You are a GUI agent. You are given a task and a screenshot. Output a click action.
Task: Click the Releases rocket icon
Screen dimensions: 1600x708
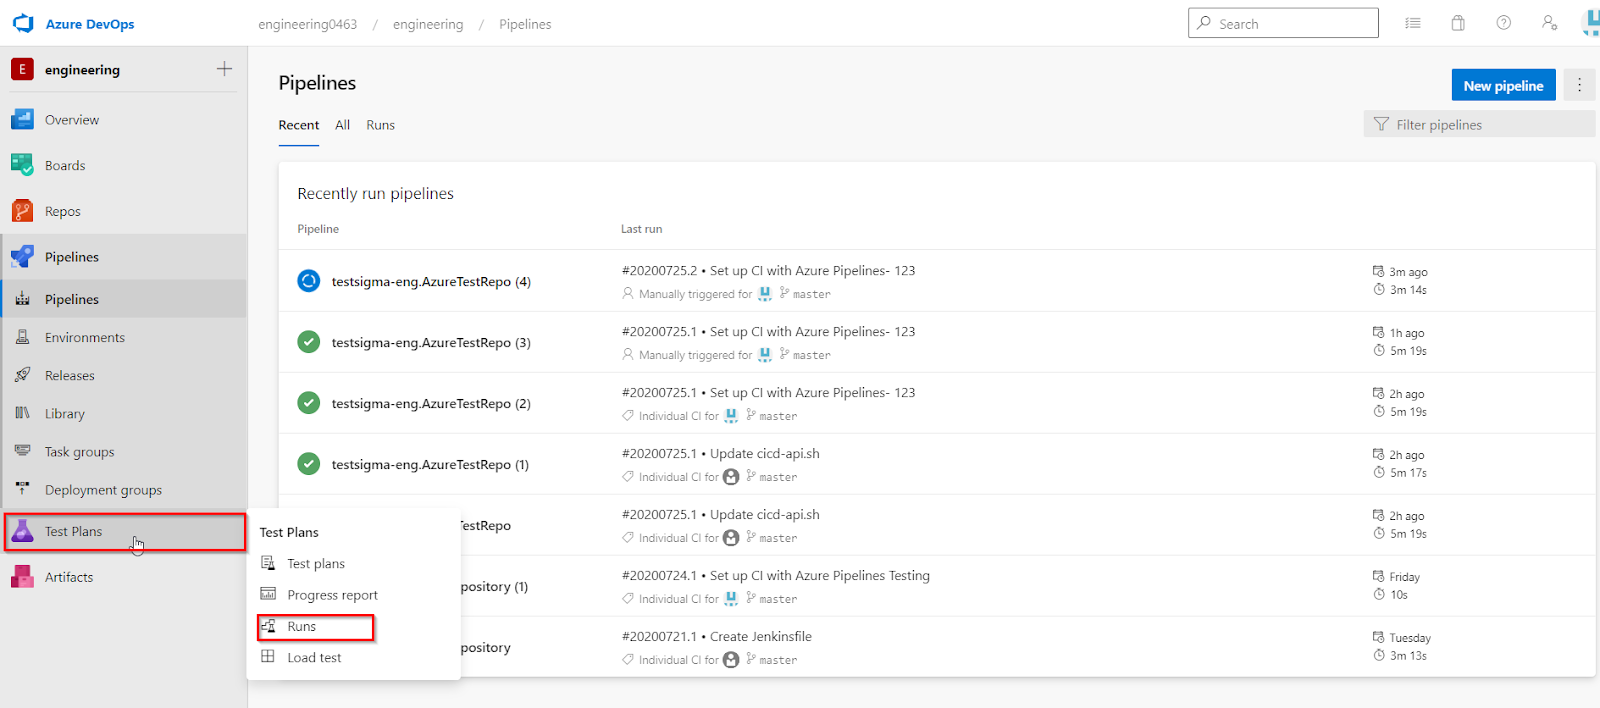coord(22,375)
